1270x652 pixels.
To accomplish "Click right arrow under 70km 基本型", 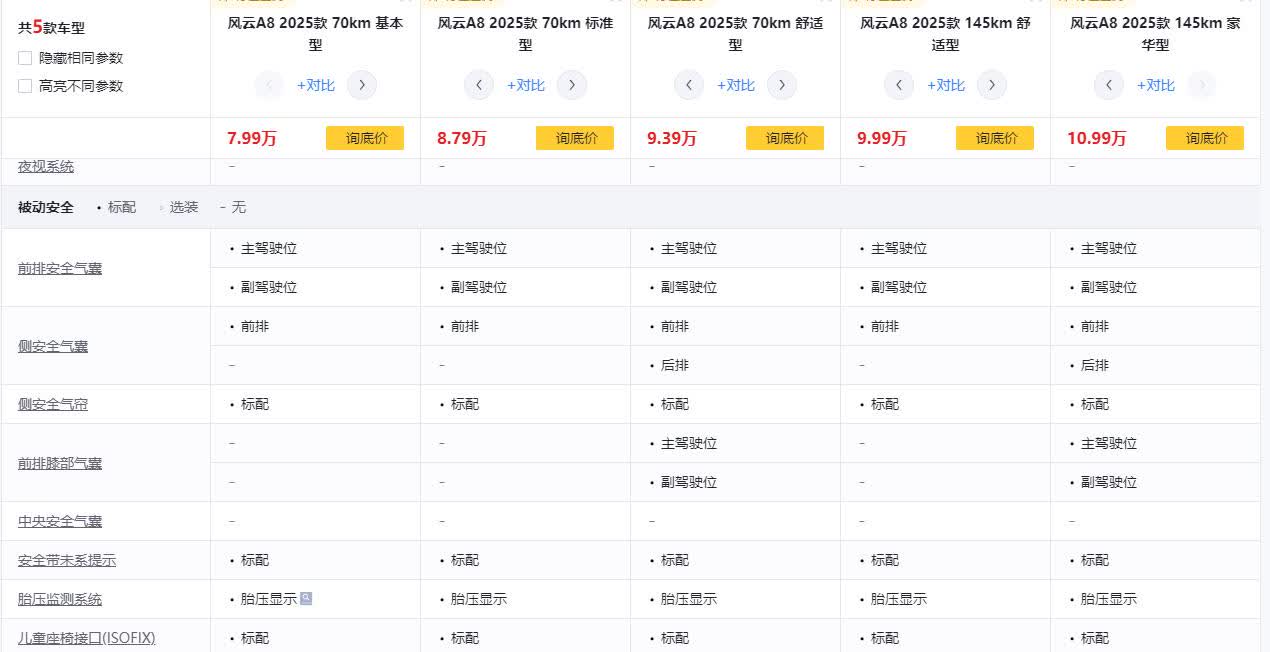I will (x=362, y=85).
